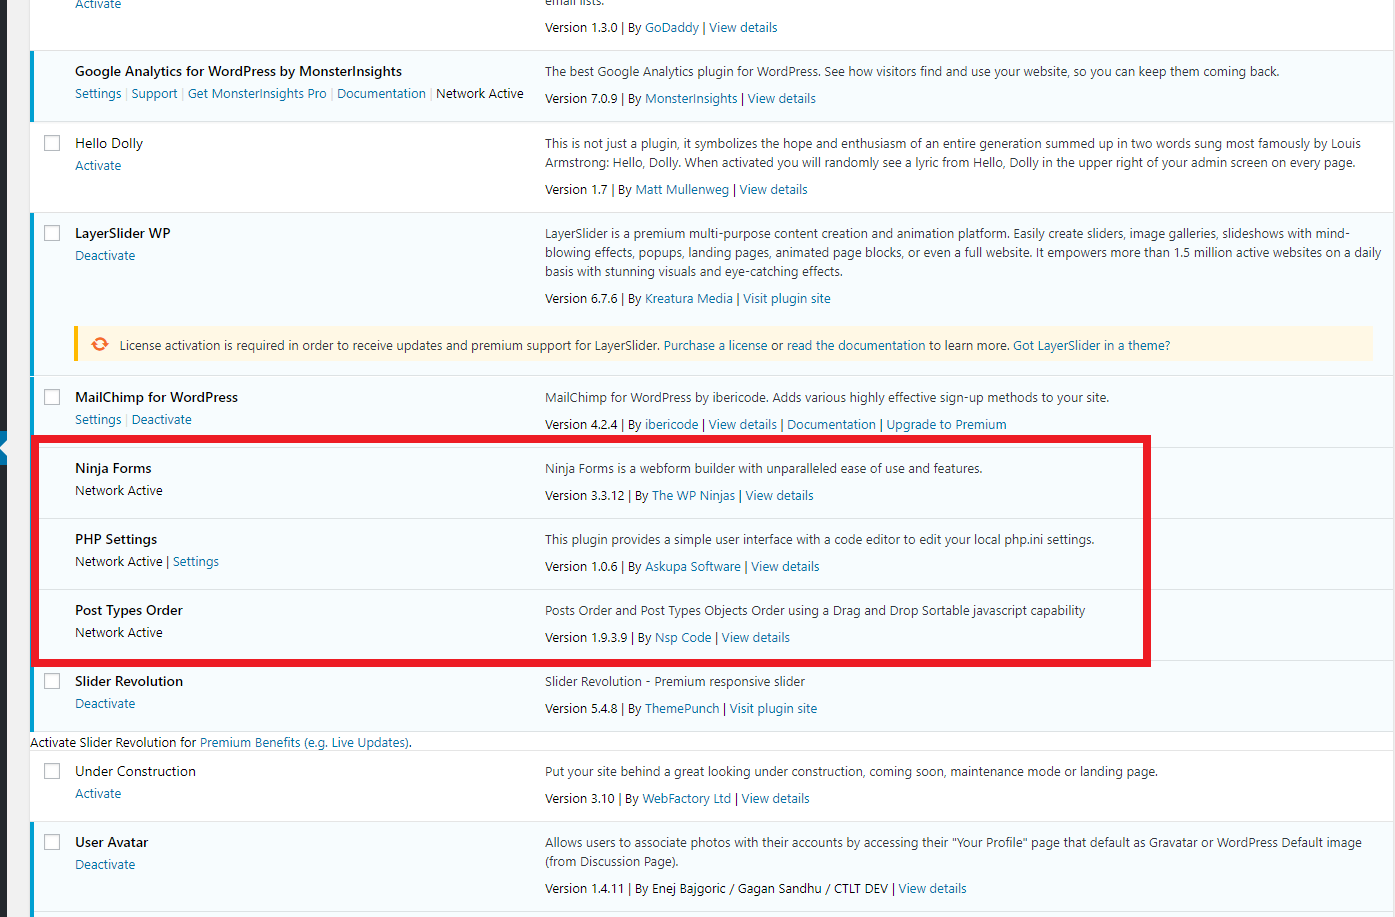Screen dimensions: 1395x917
Task: Open ibericode author link
Action: click(x=672, y=424)
